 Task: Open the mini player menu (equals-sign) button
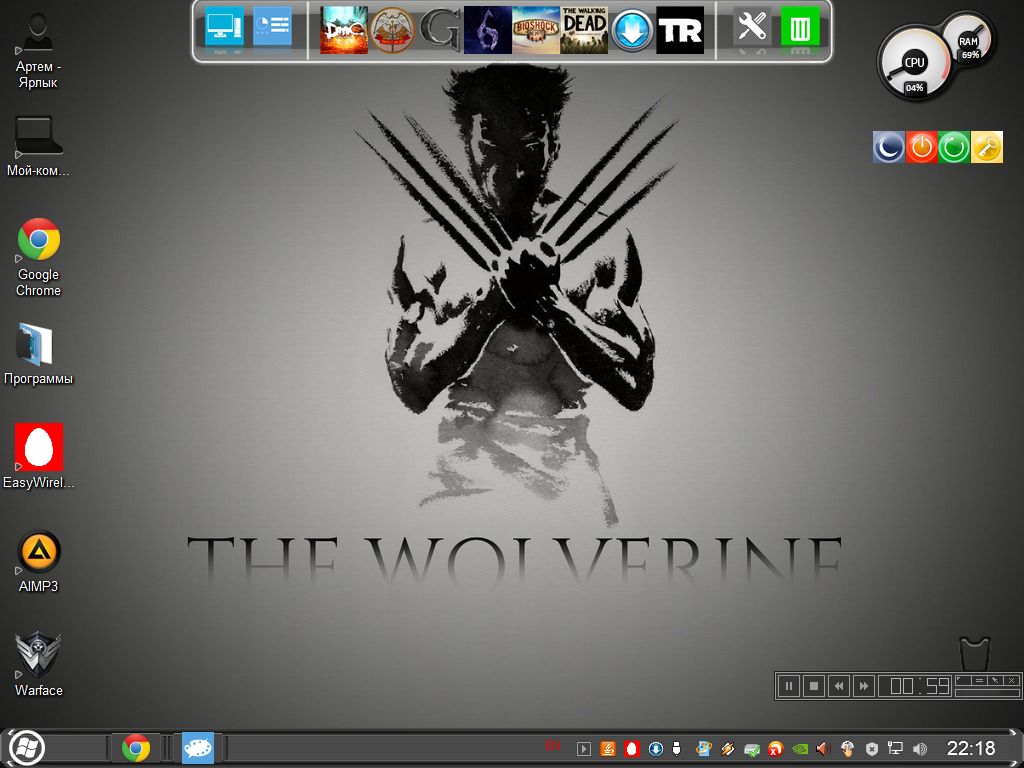(978, 680)
